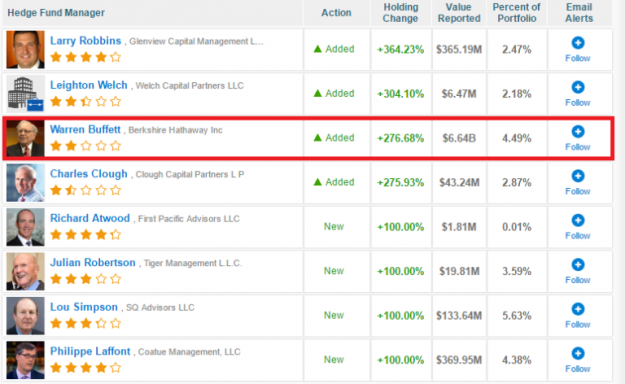Open Philippe Laffont profile link
The height and width of the screenshot is (384, 625).
coord(90,351)
